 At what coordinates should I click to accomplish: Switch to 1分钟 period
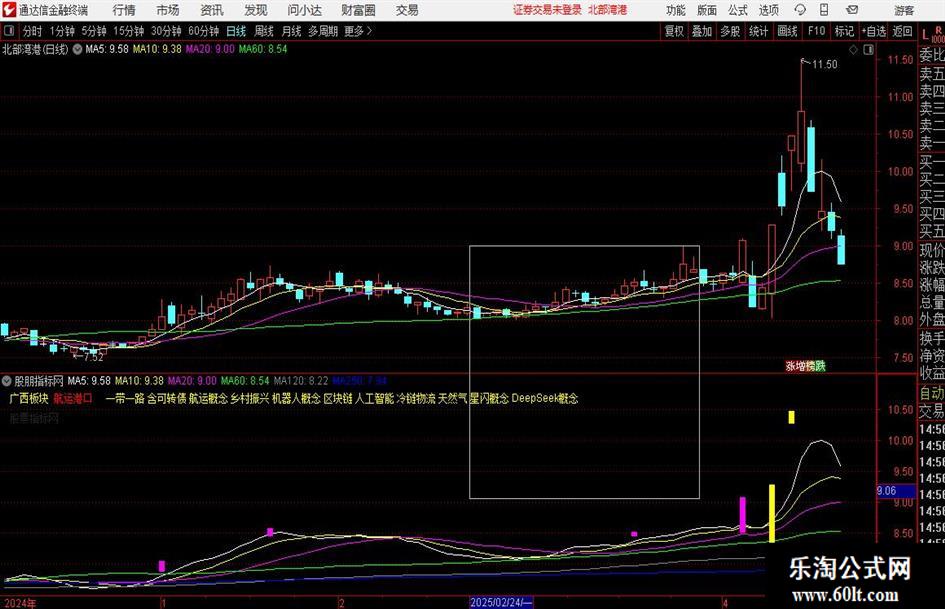coord(61,31)
